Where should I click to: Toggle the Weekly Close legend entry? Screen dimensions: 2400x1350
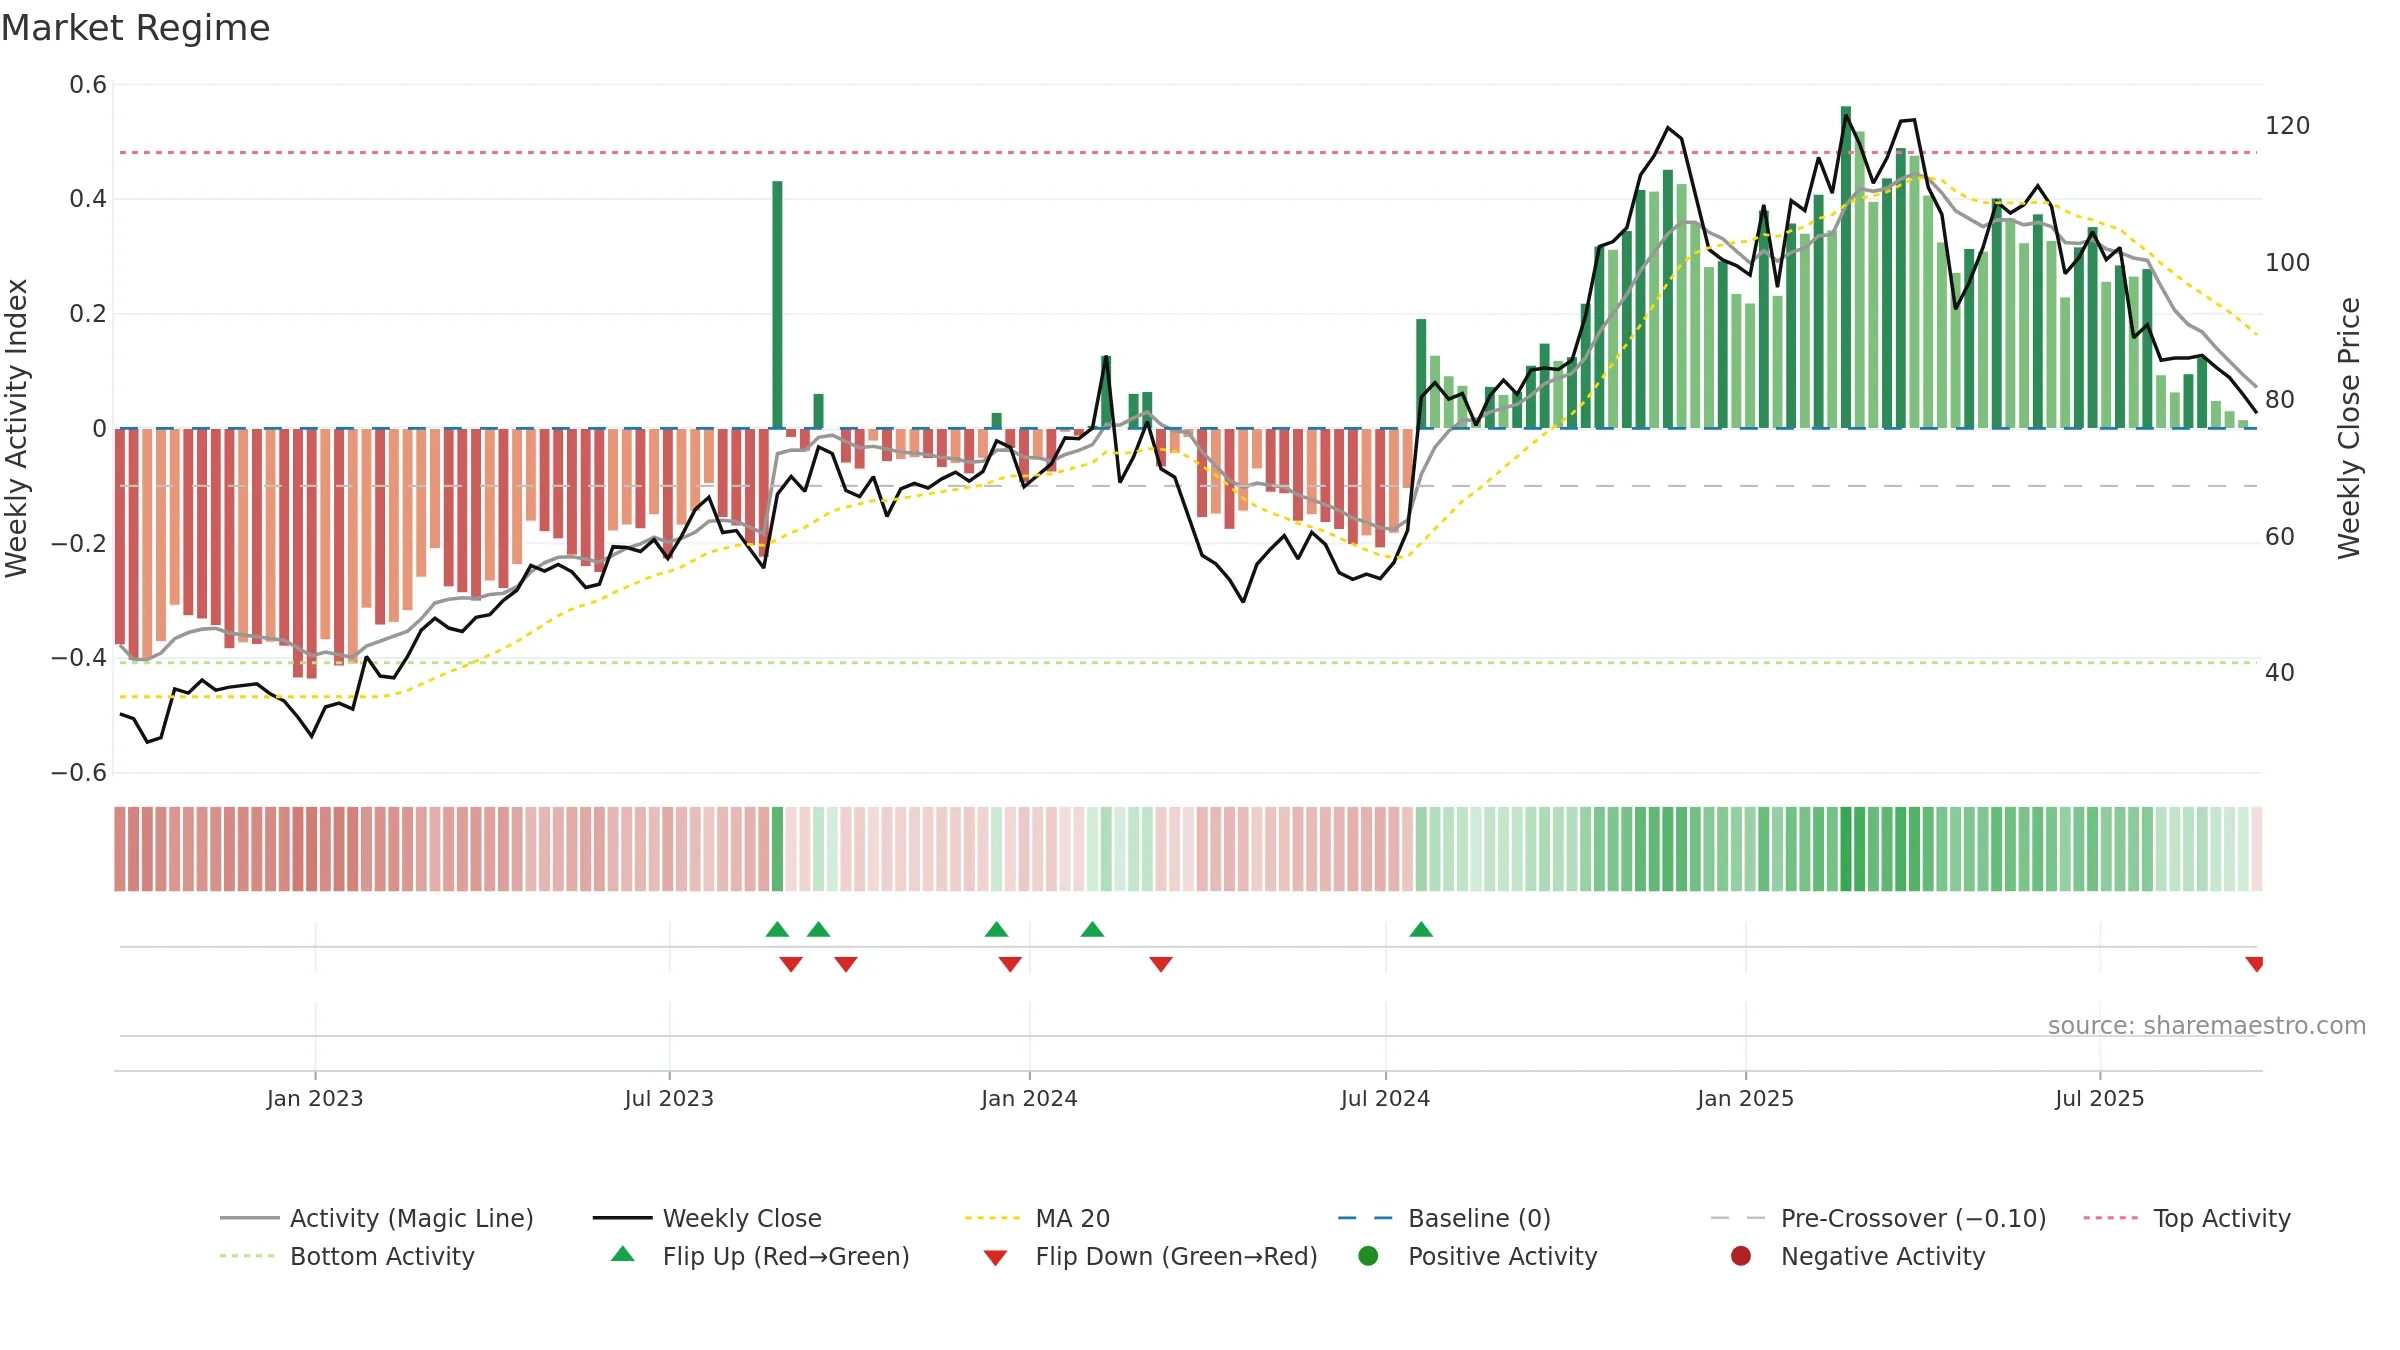click(x=707, y=1218)
